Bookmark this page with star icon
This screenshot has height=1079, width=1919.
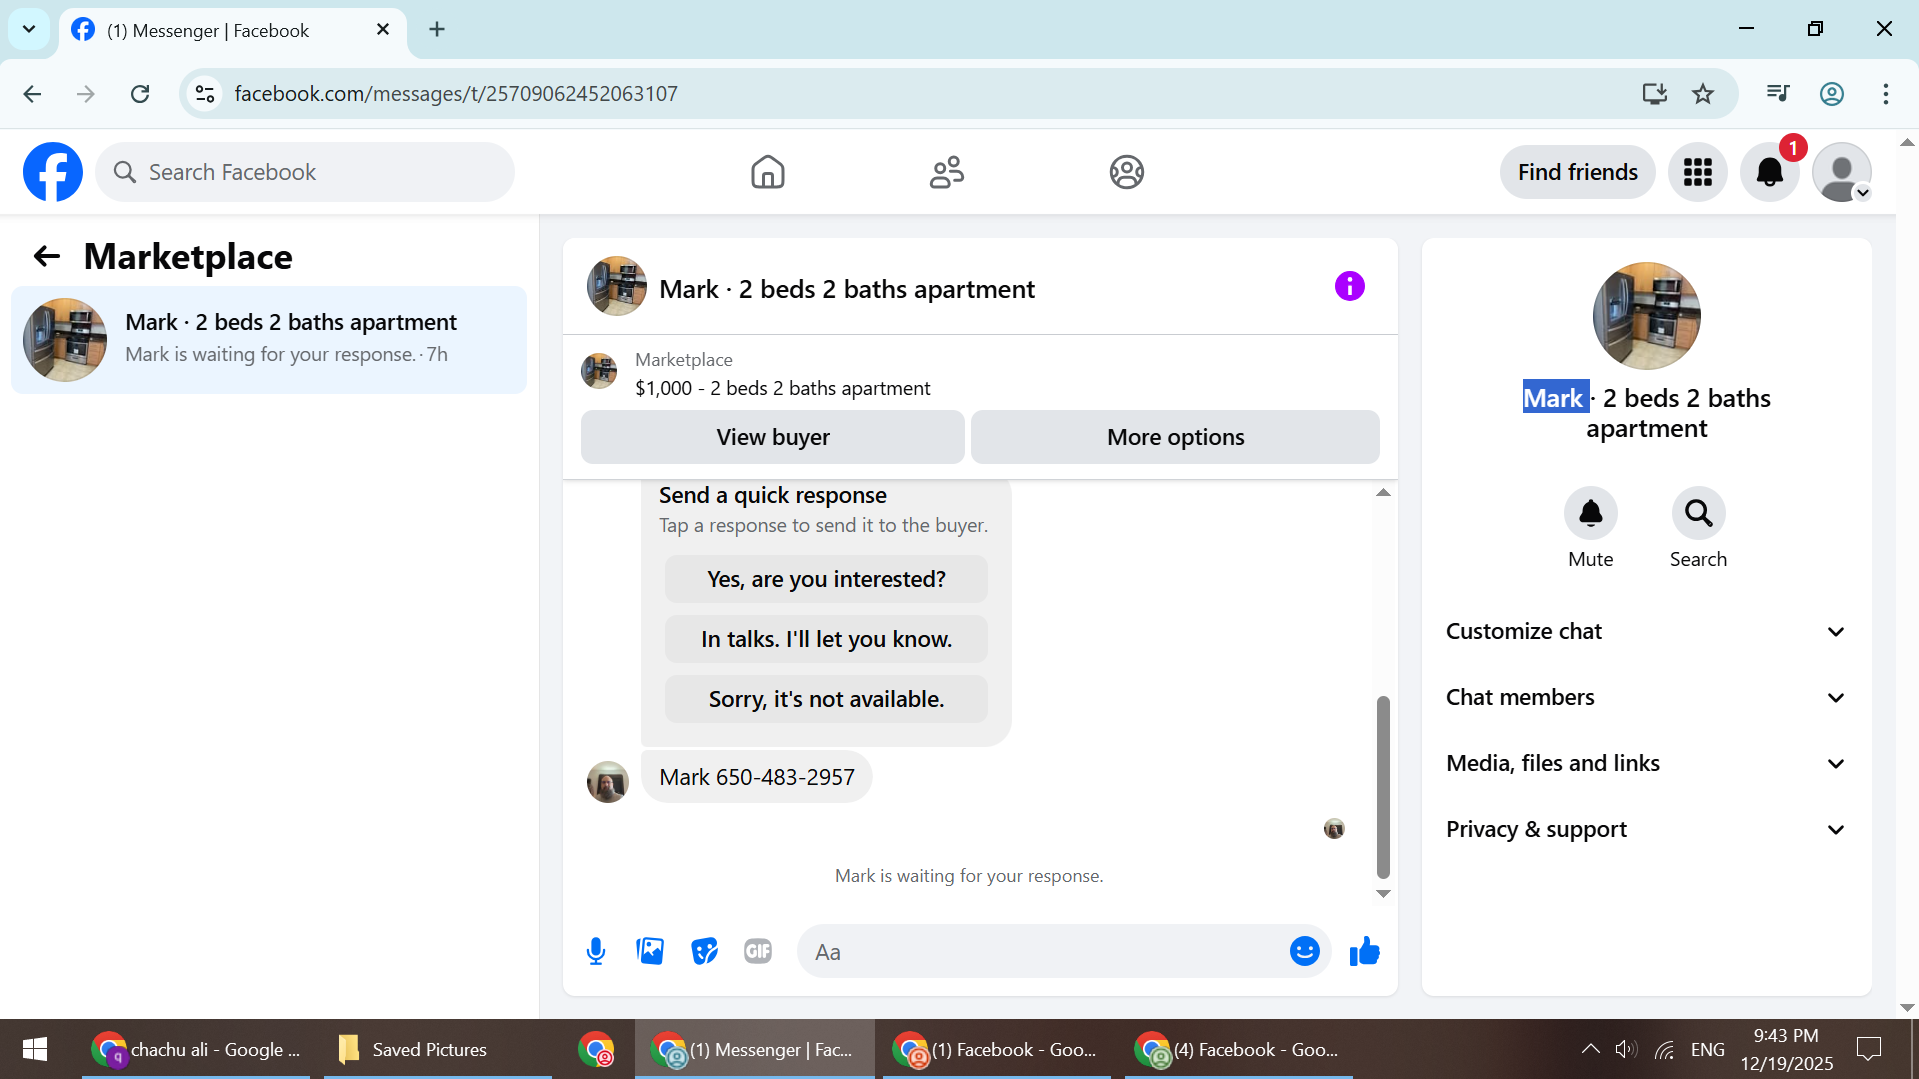click(x=1703, y=94)
